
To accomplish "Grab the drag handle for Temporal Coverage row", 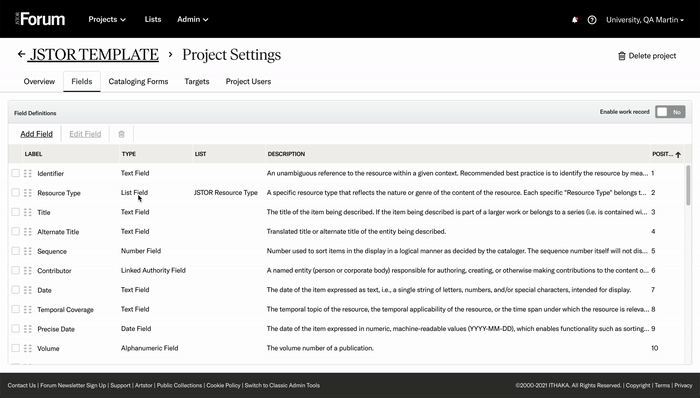I will point(28,309).
